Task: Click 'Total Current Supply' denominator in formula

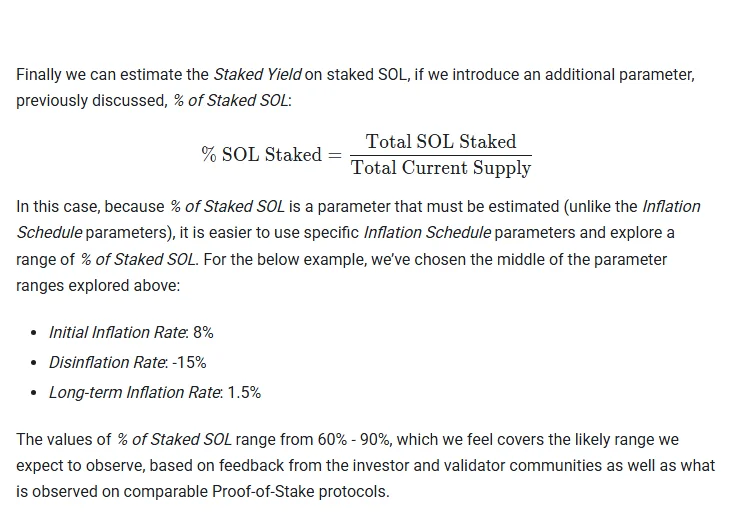Action: pyautogui.click(x=441, y=168)
